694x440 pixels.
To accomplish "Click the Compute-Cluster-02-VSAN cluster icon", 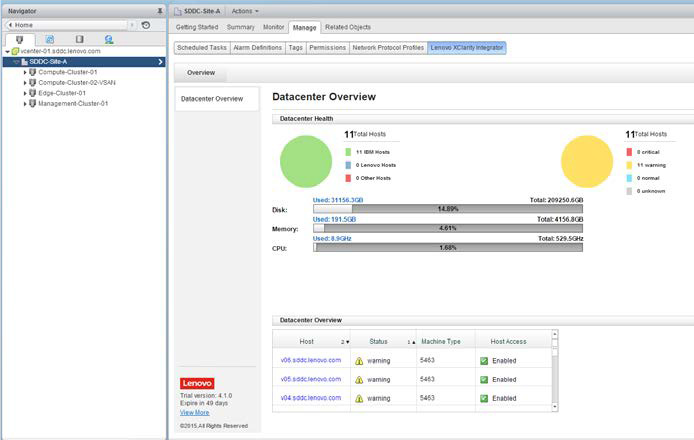I will pos(32,82).
